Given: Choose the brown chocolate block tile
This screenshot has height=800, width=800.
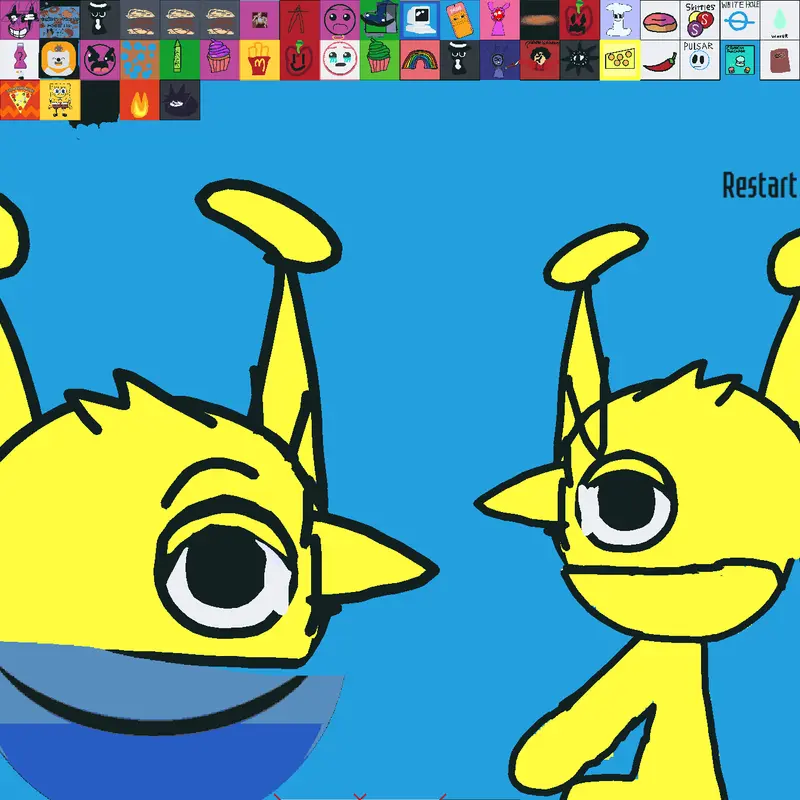Looking at the screenshot, I should (780, 60).
